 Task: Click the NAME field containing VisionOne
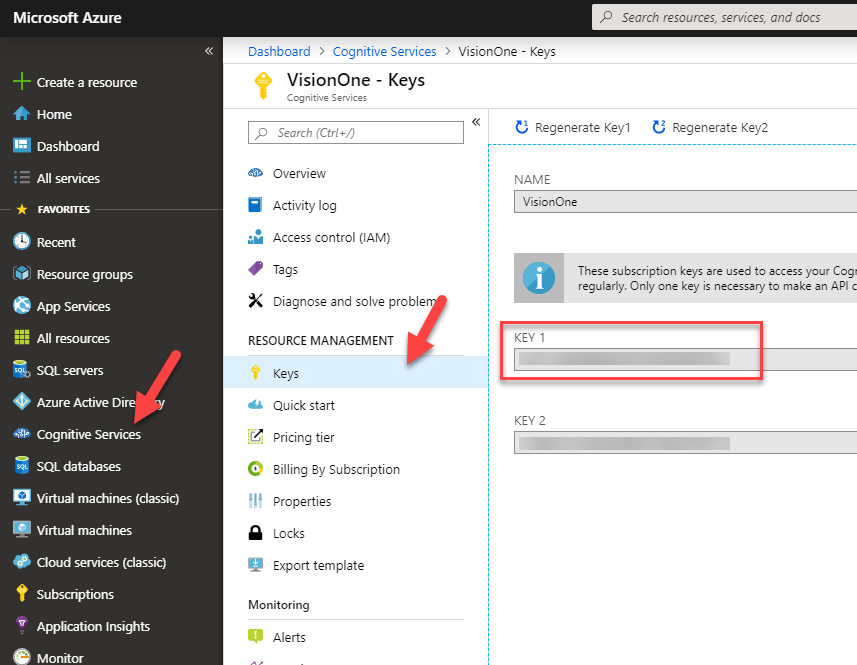[685, 202]
